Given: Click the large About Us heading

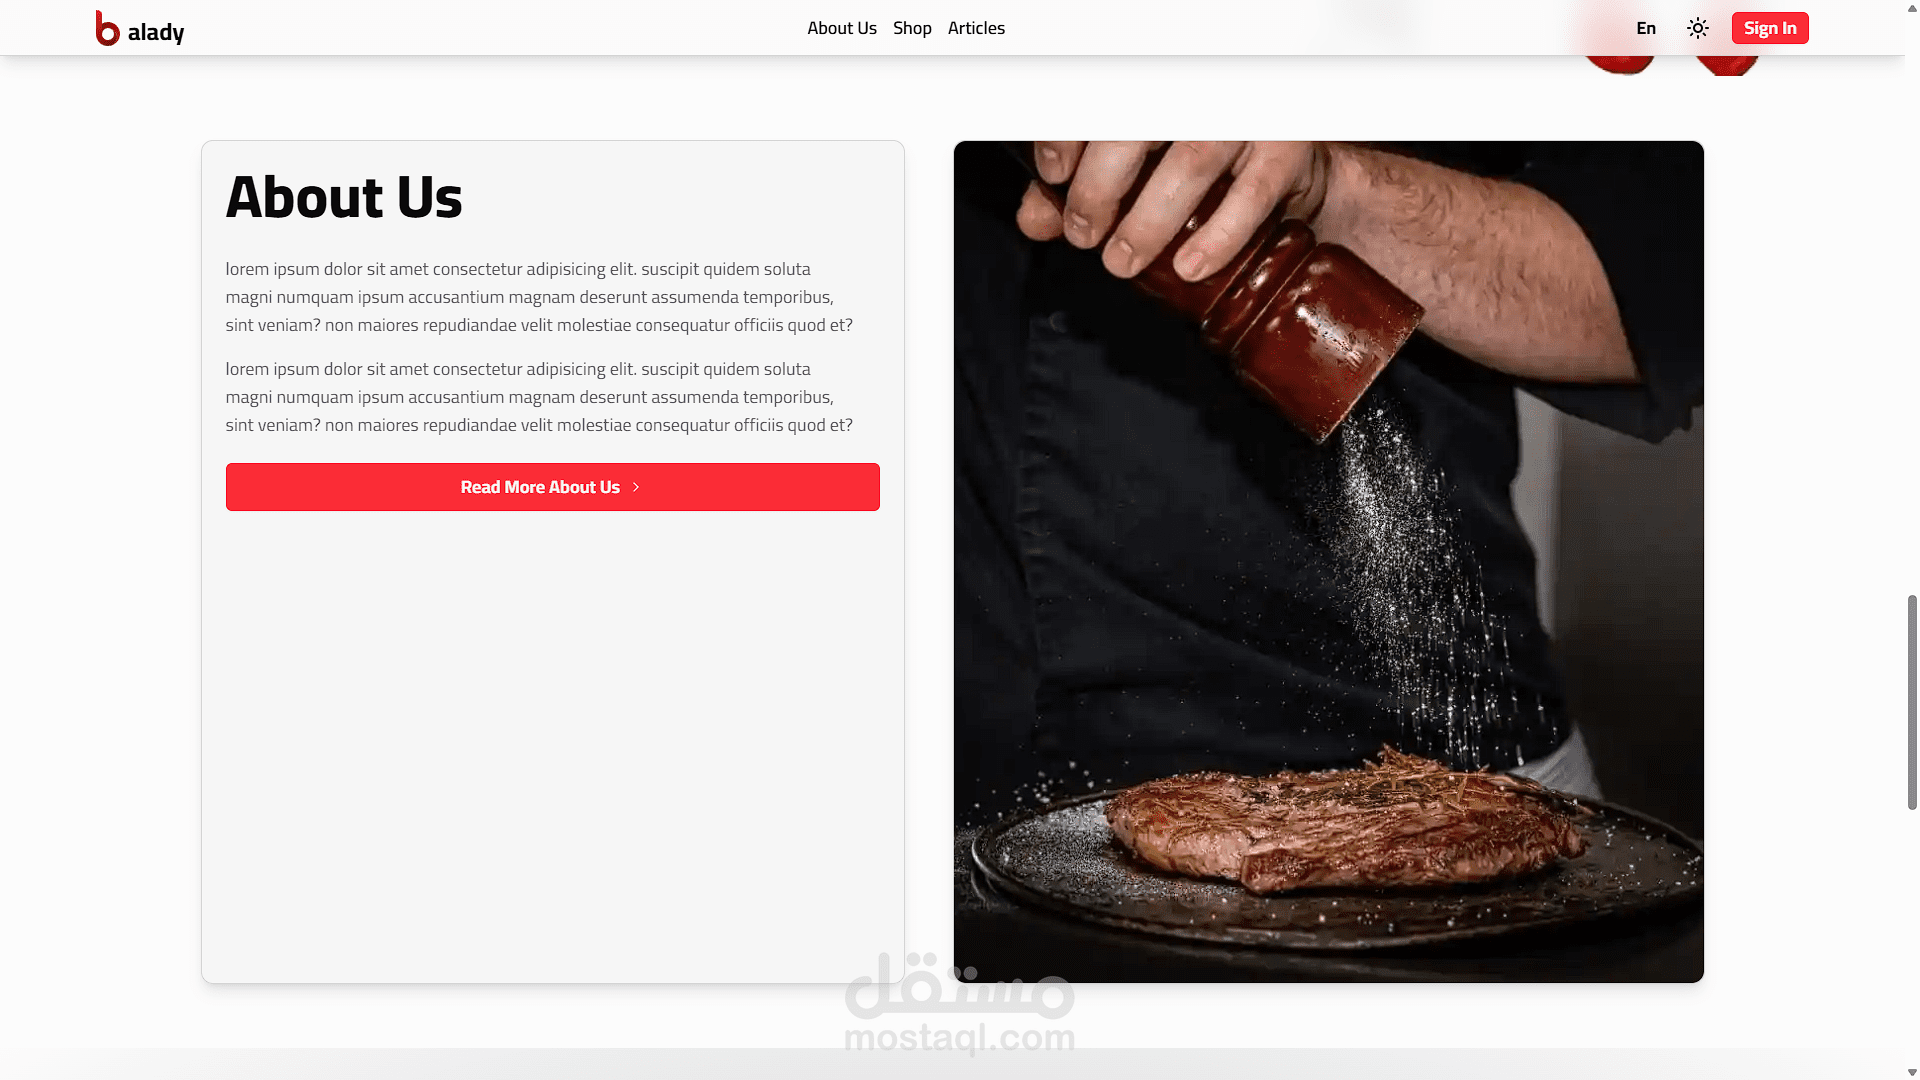Looking at the screenshot, I should [344, 197].
